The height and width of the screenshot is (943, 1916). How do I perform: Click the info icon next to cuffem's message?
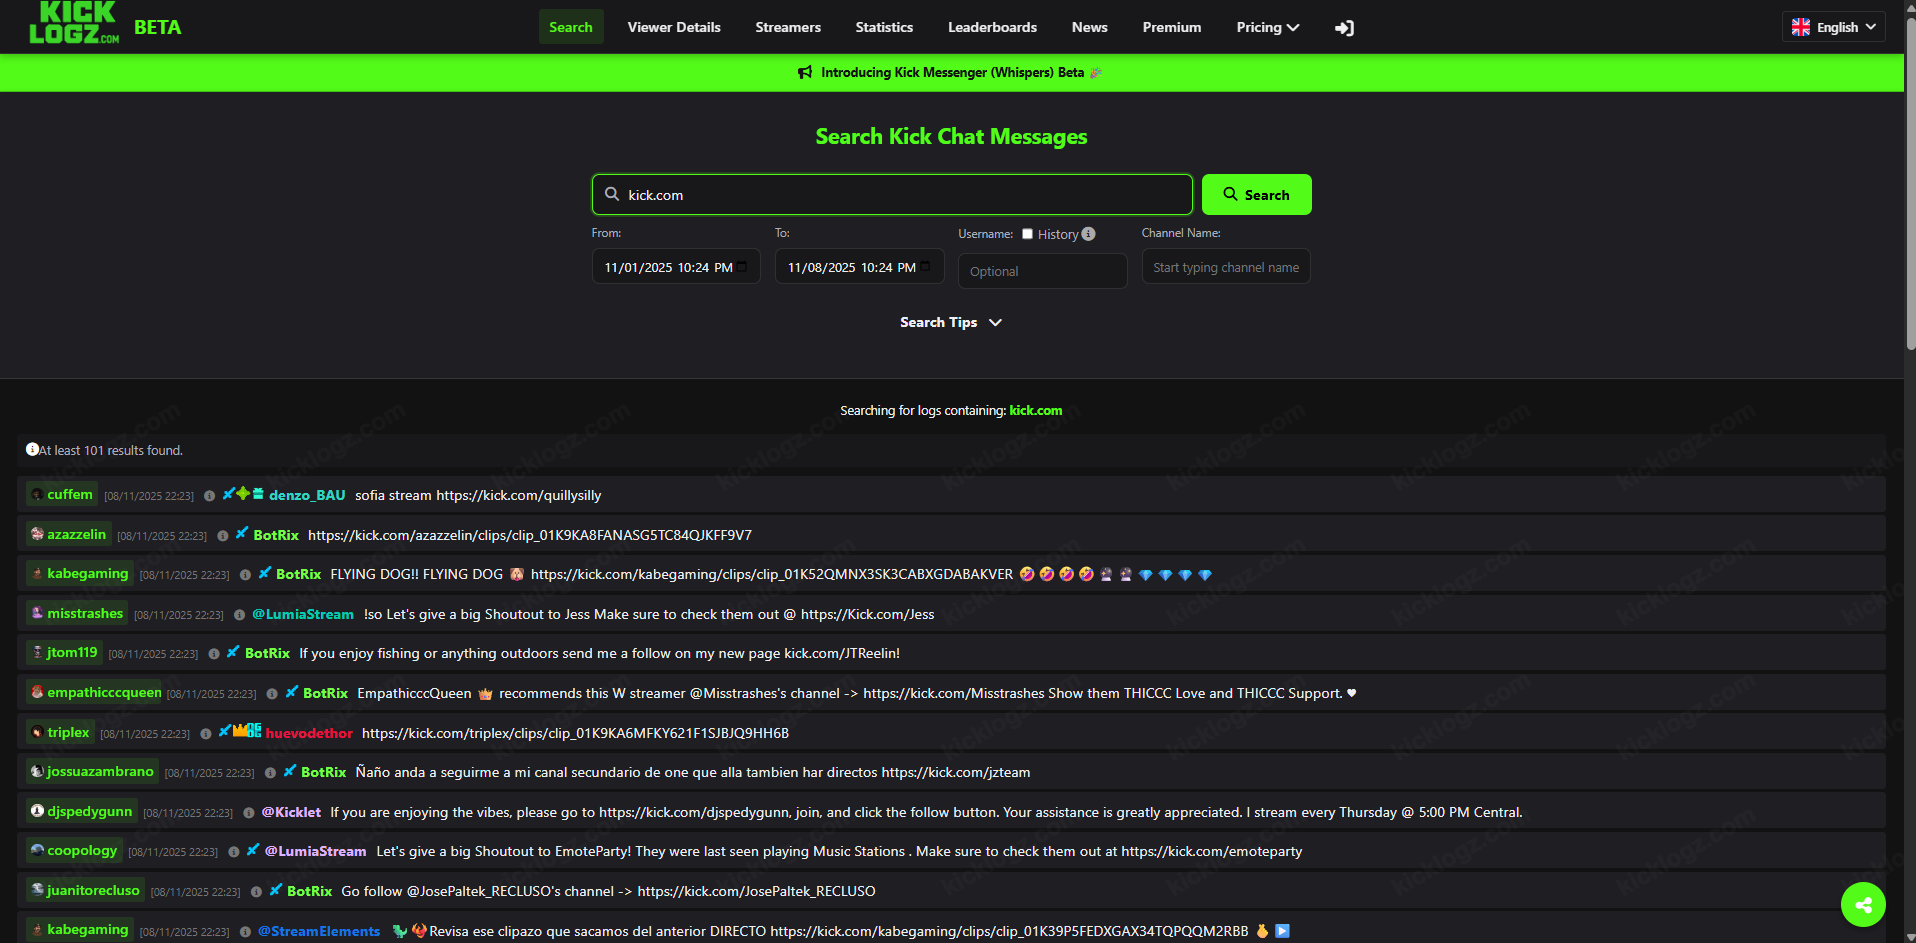click(209, 495)
